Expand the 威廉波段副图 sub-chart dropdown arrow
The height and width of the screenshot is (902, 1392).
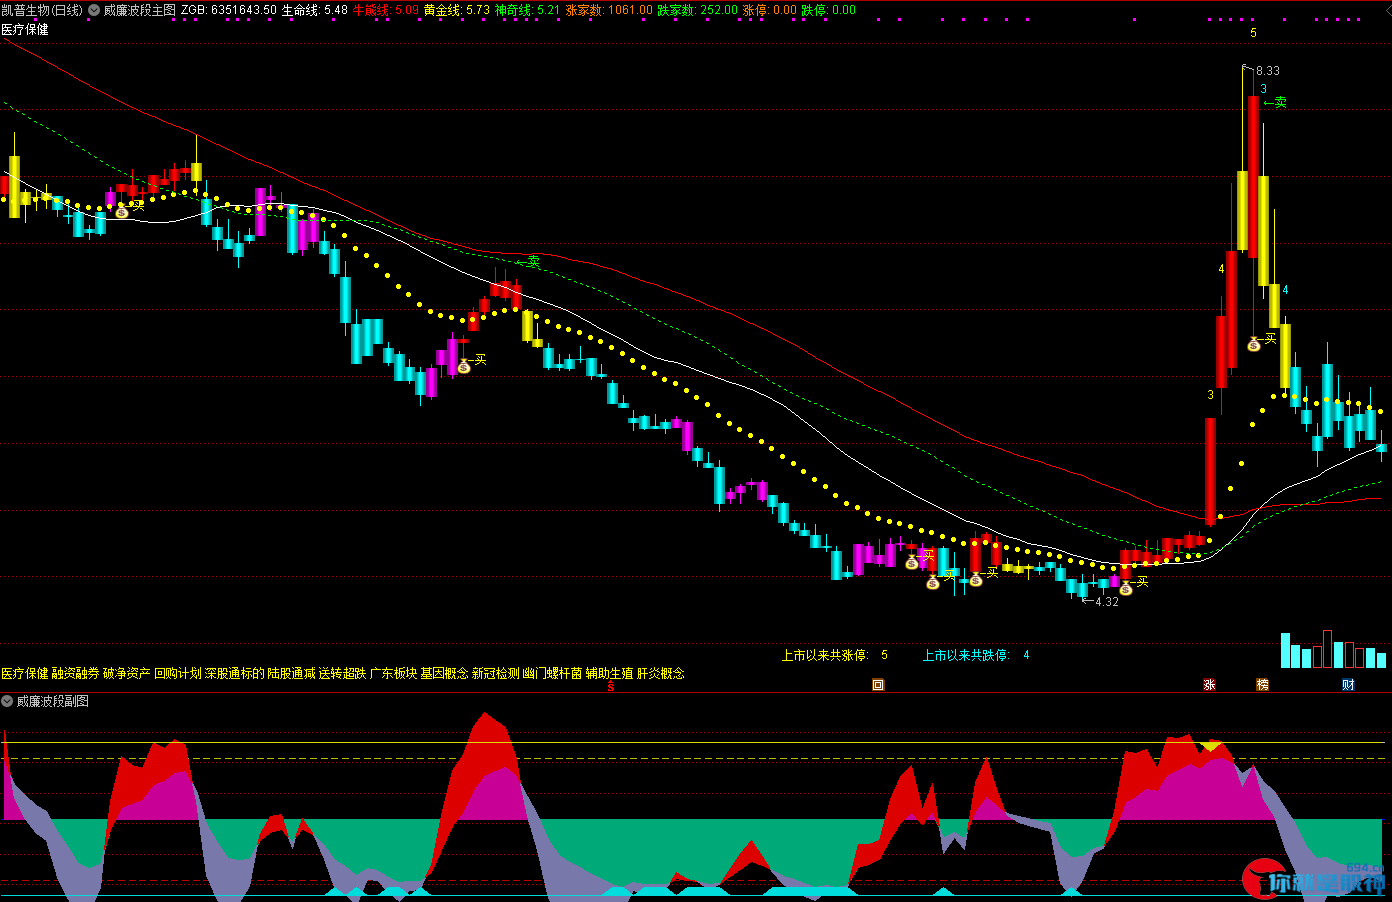[x=7, y=701]
